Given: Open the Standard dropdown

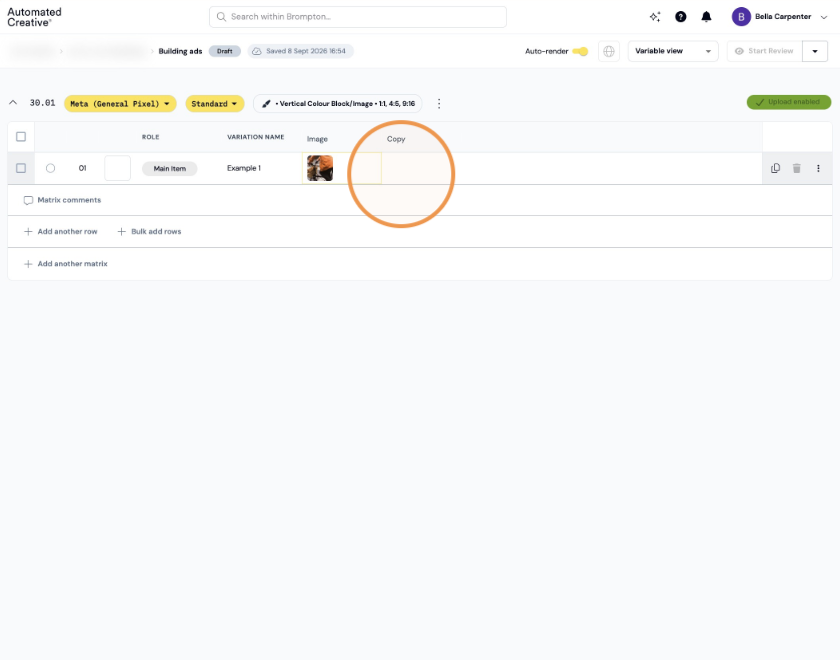Looking at the screenshot, I should (x=215, y=104).
